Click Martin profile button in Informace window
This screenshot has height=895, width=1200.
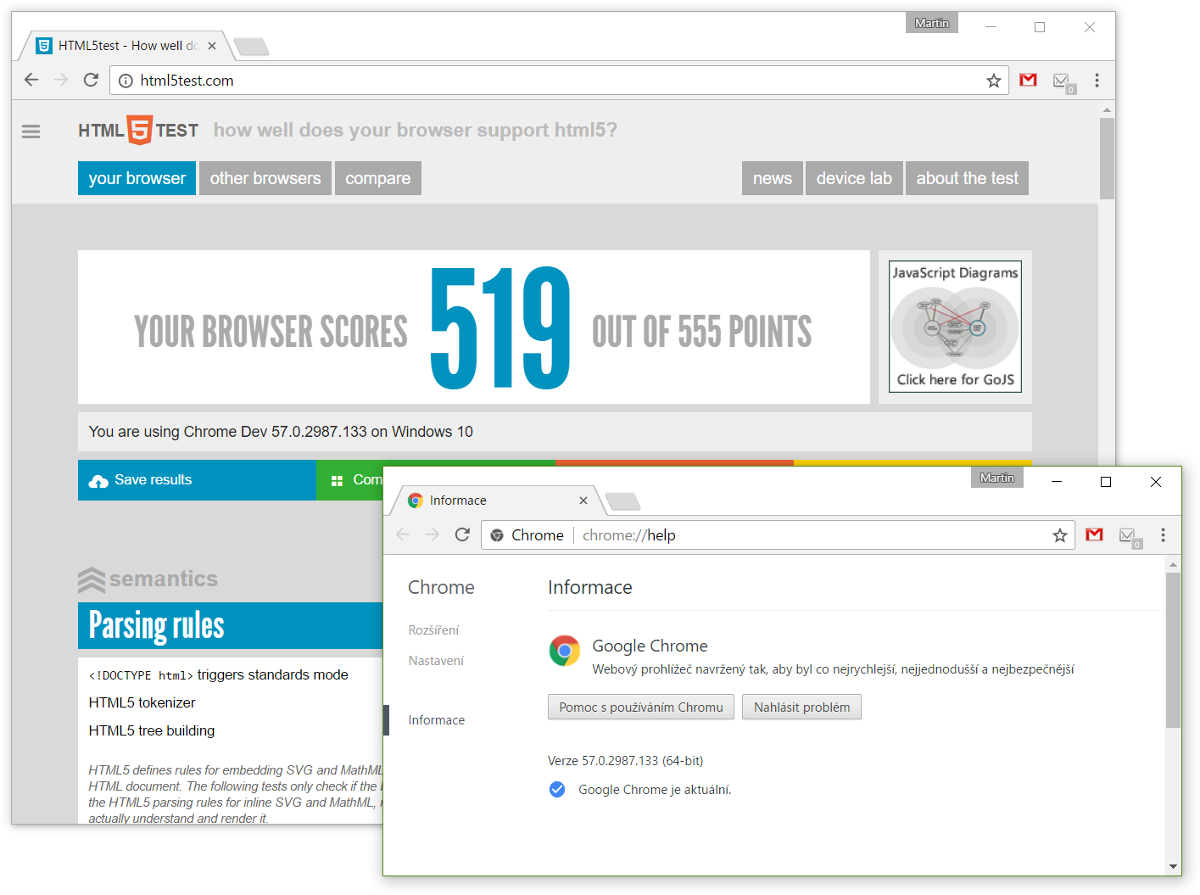[997, 478]
